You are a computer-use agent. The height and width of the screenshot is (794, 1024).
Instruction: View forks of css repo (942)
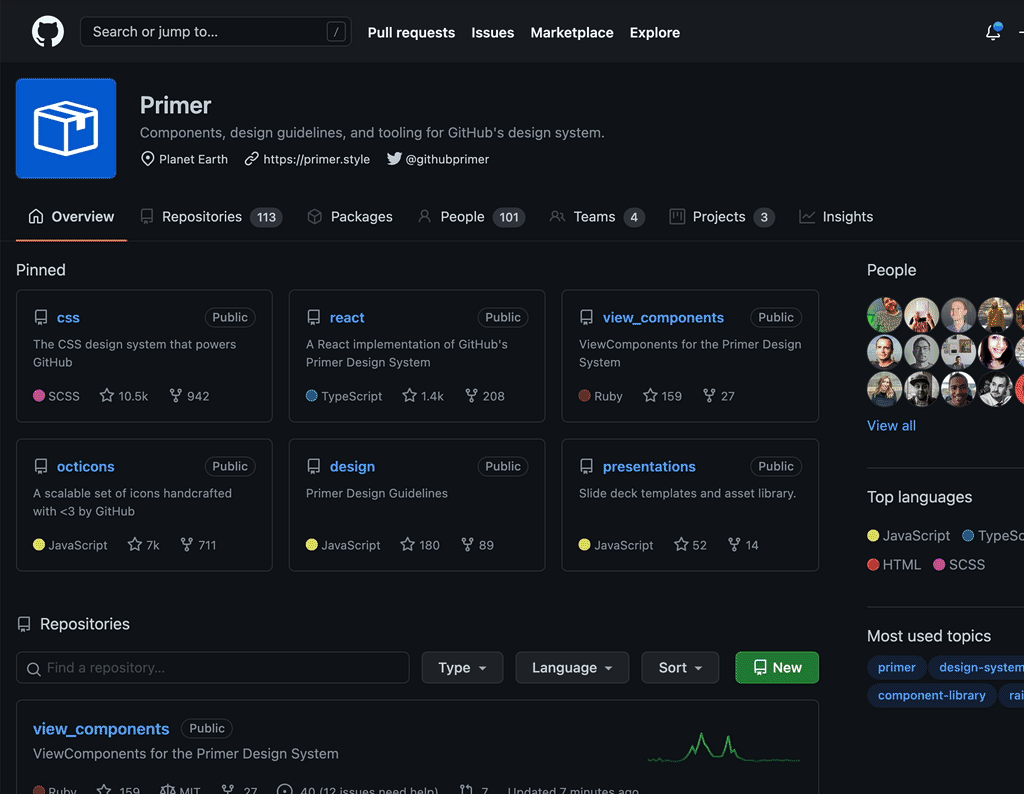pos(189,396)
